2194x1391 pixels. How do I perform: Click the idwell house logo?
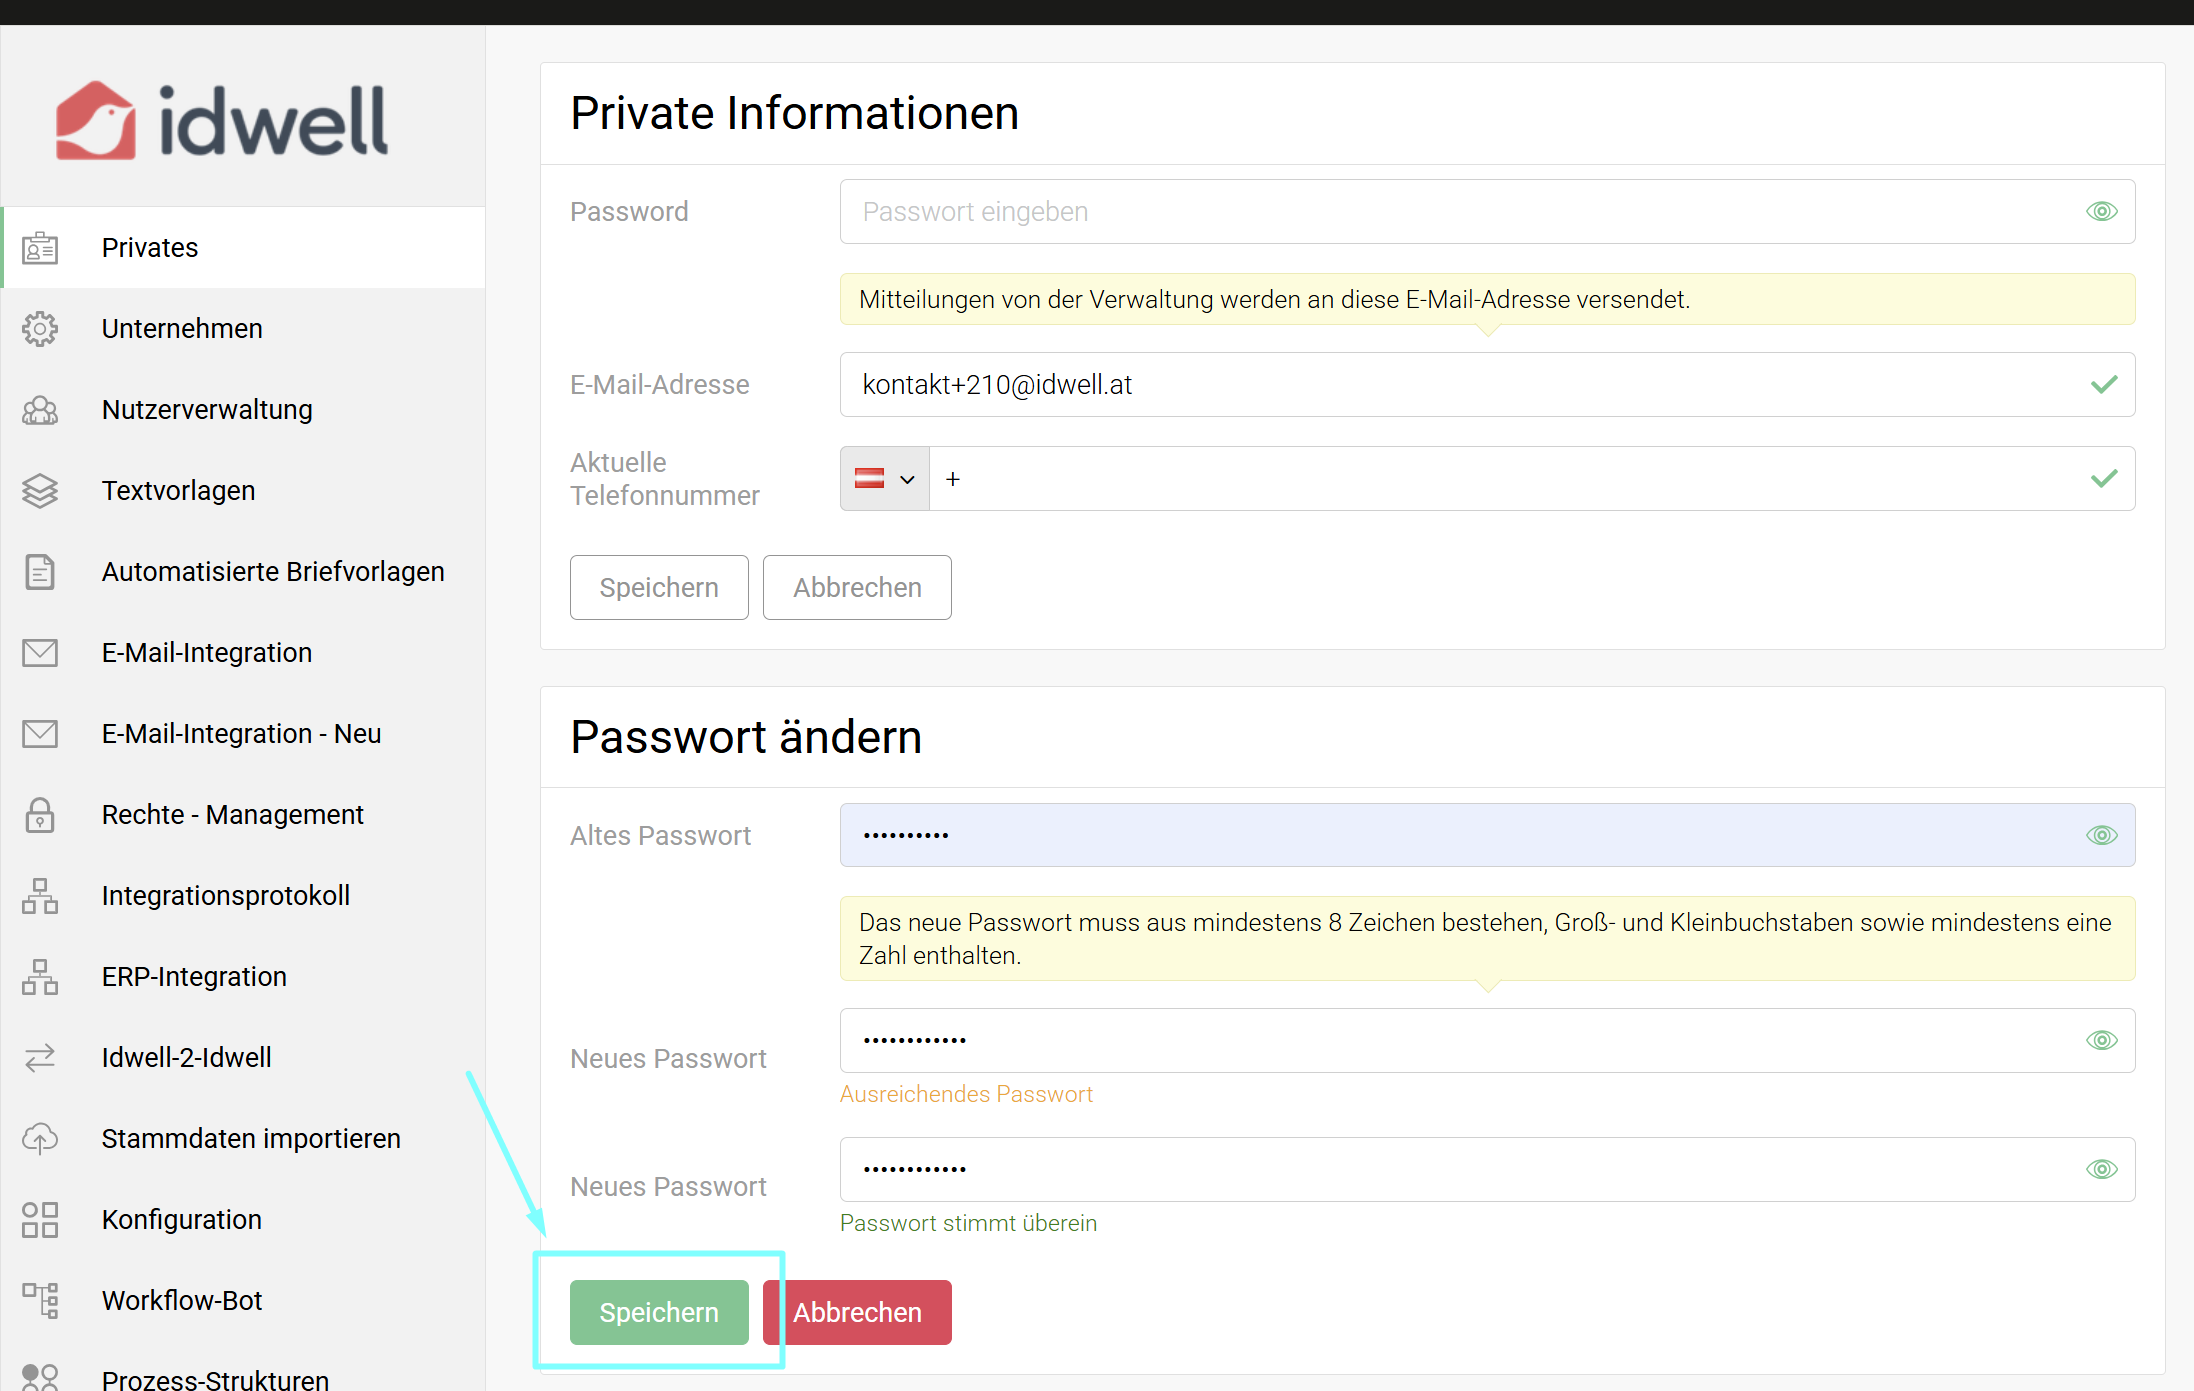tap(95, 121)
